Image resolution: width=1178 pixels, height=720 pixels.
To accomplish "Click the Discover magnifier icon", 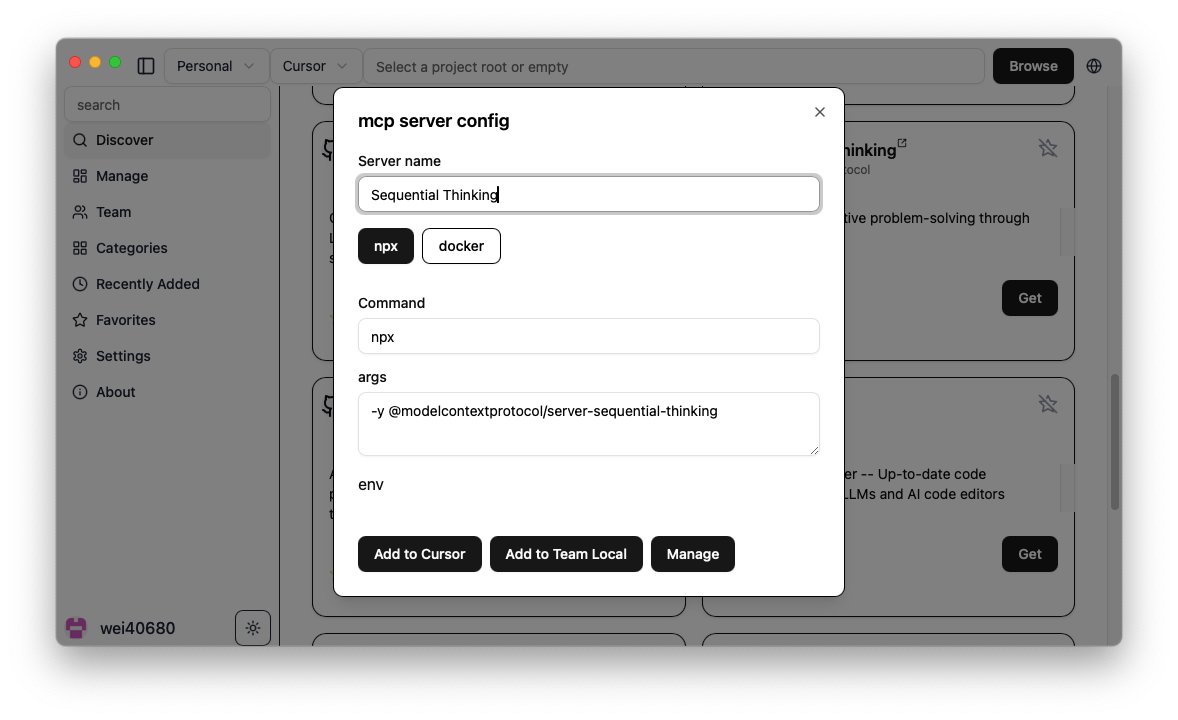I will pyautogui.click(x=80, y=140).
